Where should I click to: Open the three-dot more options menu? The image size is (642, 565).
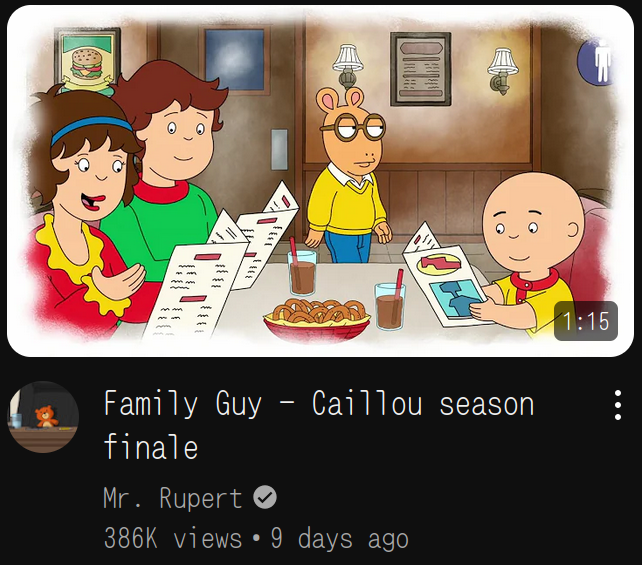click(x=618, y=405)
